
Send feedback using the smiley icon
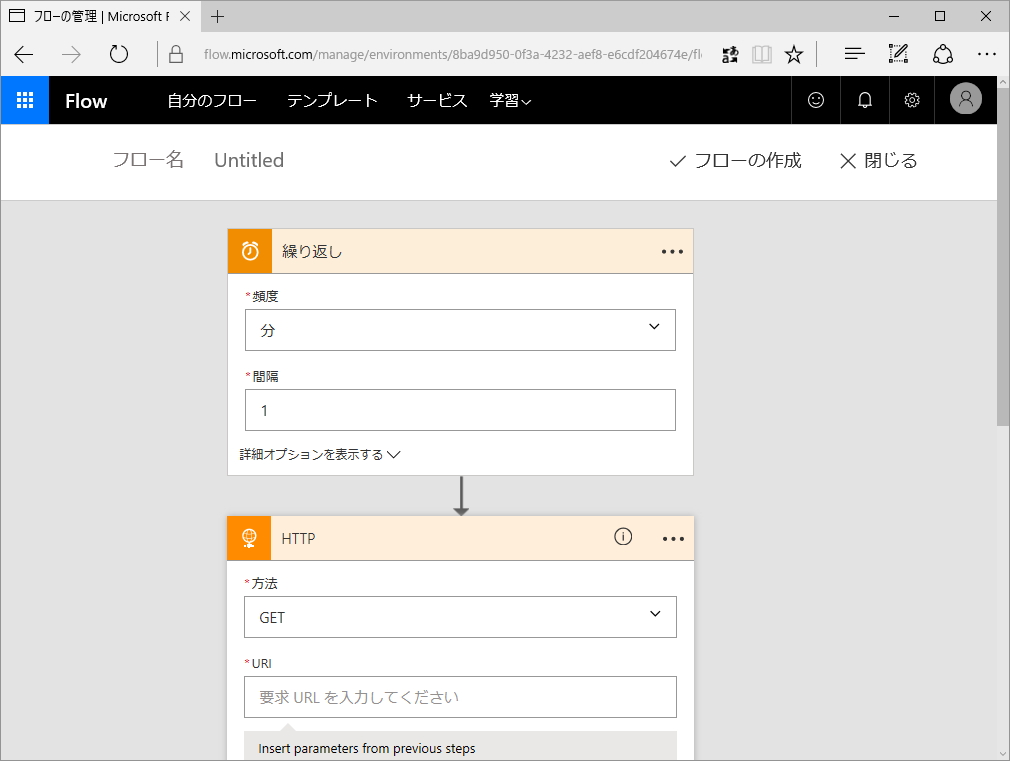tap(816, 100)
